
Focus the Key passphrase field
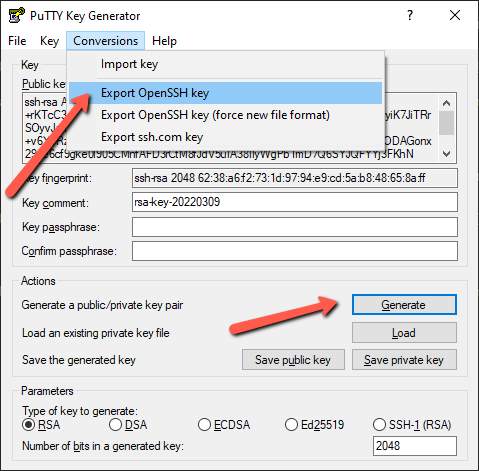pyautogui.click(x=295, y=227)
